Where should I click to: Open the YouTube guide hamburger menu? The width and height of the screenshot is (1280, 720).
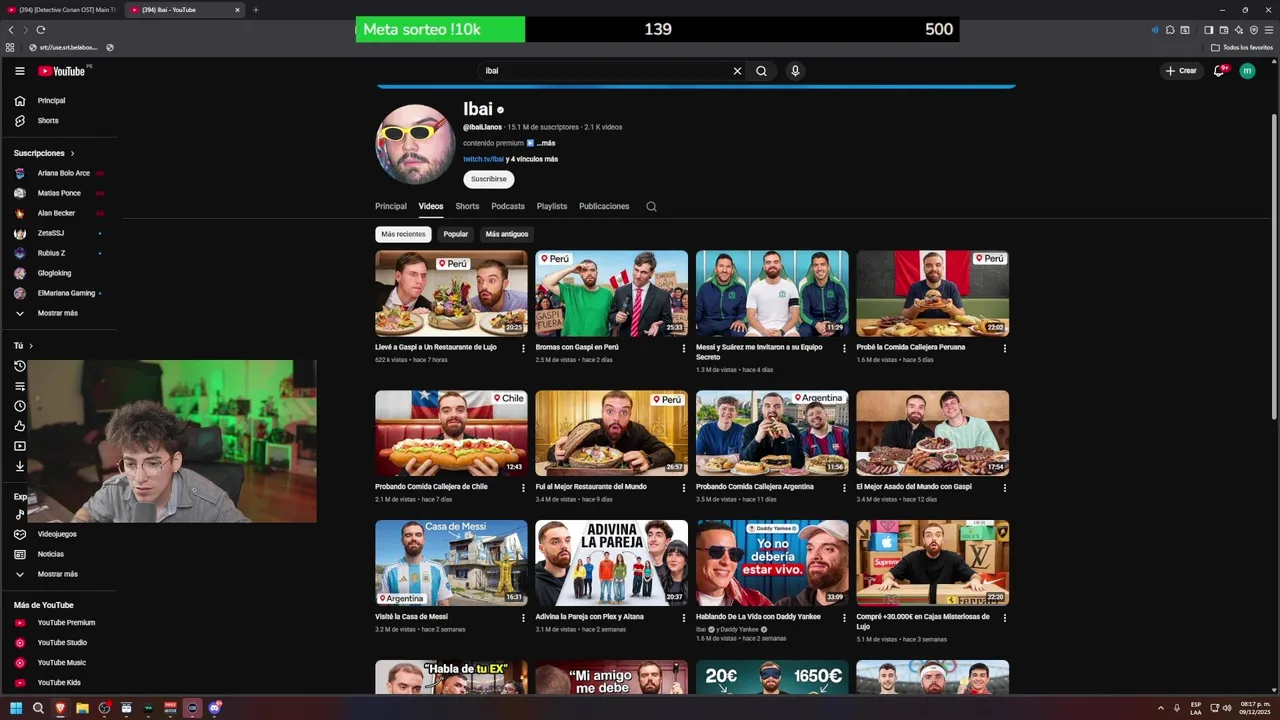pyautogui.click(x=19, y=71)
